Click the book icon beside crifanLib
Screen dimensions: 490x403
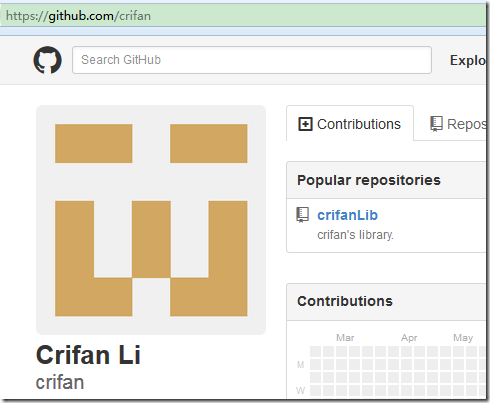303,215
